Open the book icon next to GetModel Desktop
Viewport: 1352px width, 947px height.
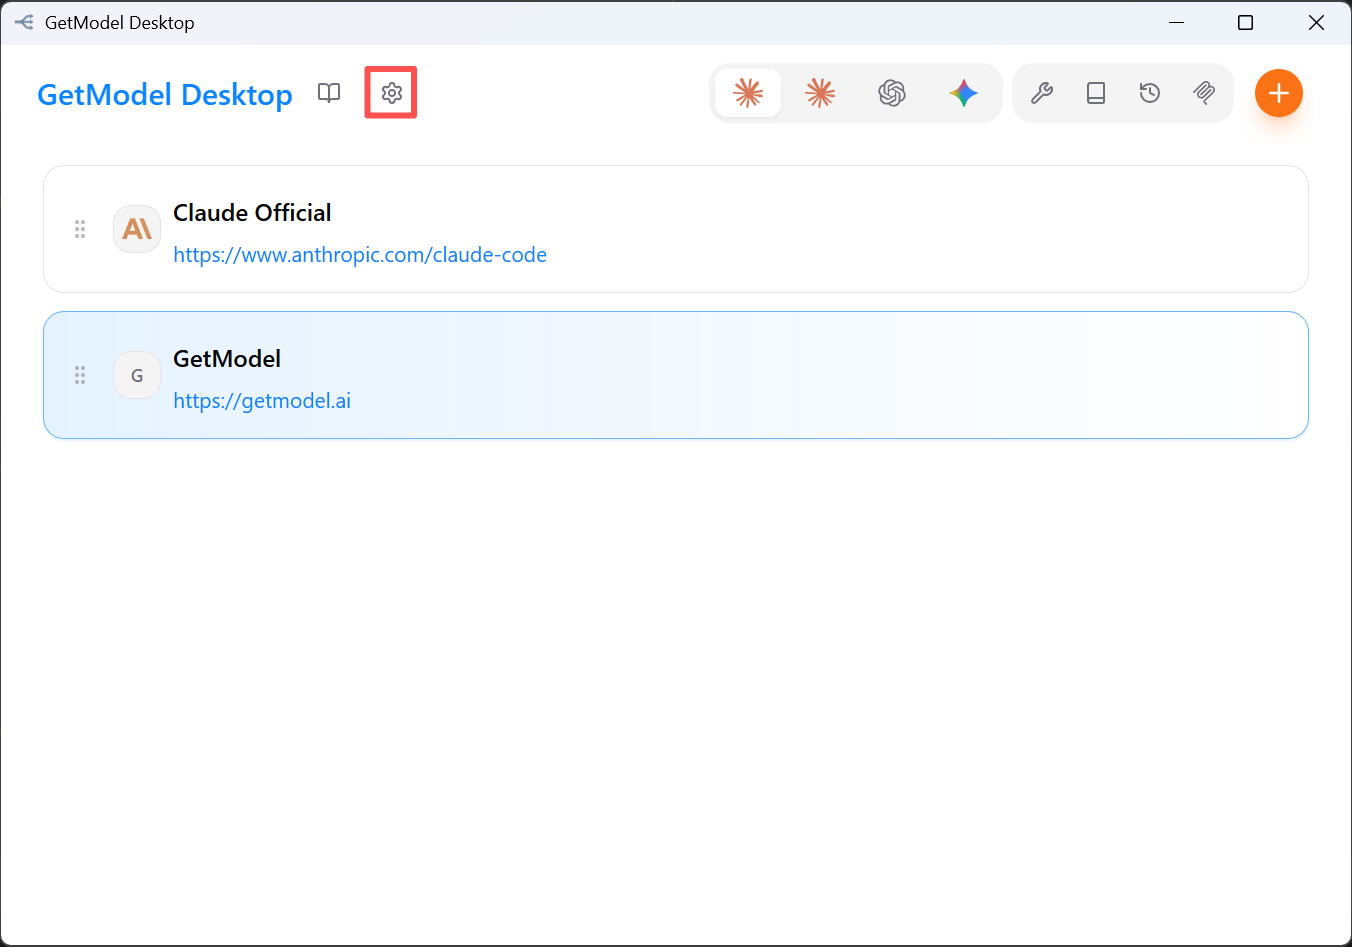tap(329, 93)
